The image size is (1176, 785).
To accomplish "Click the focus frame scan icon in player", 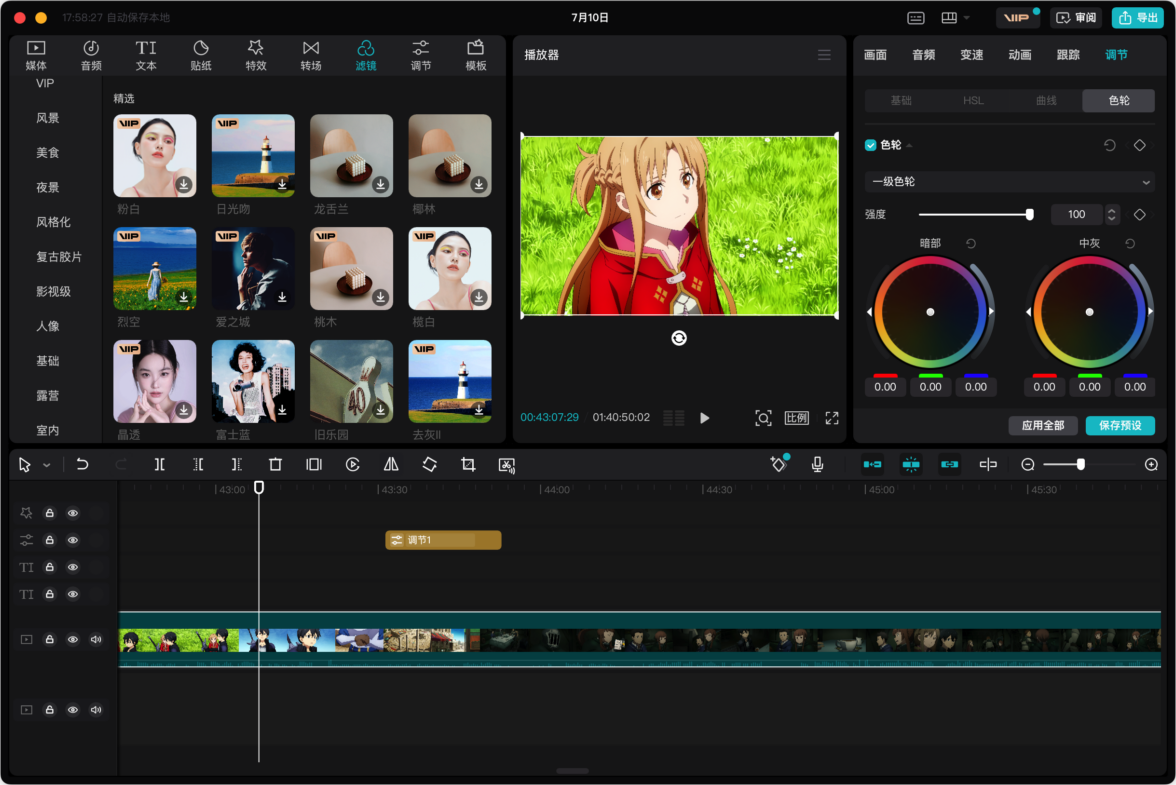I will coord(763,418).
